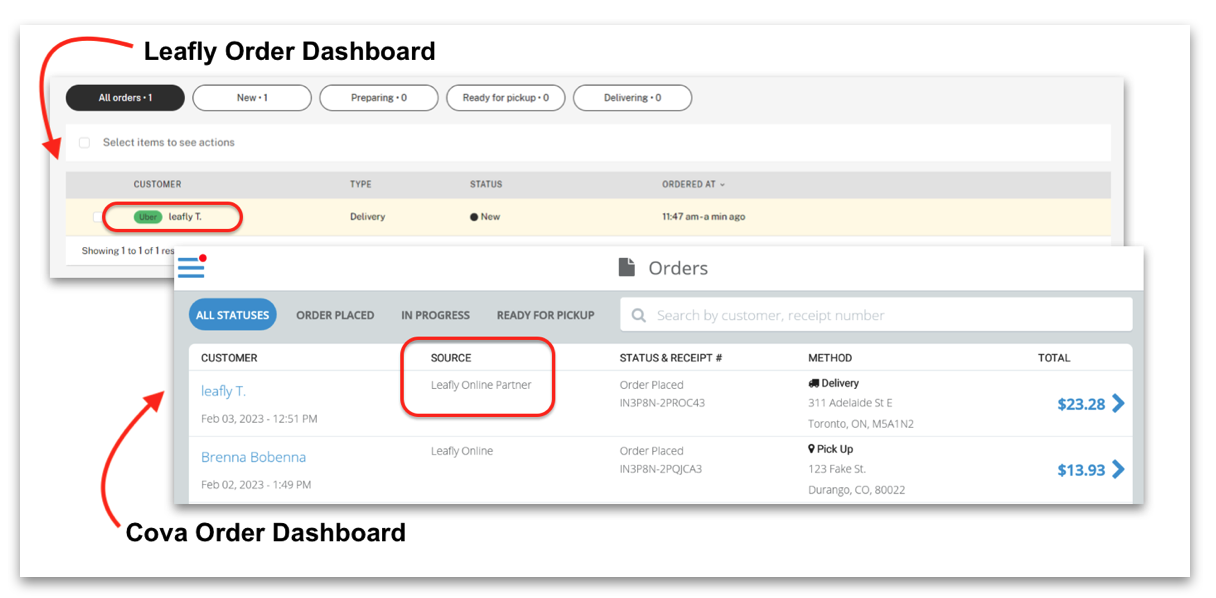Switch to ALL STATUSES in Cova
The height and width of the screenshot is (598, 1216).
[233, 315]
